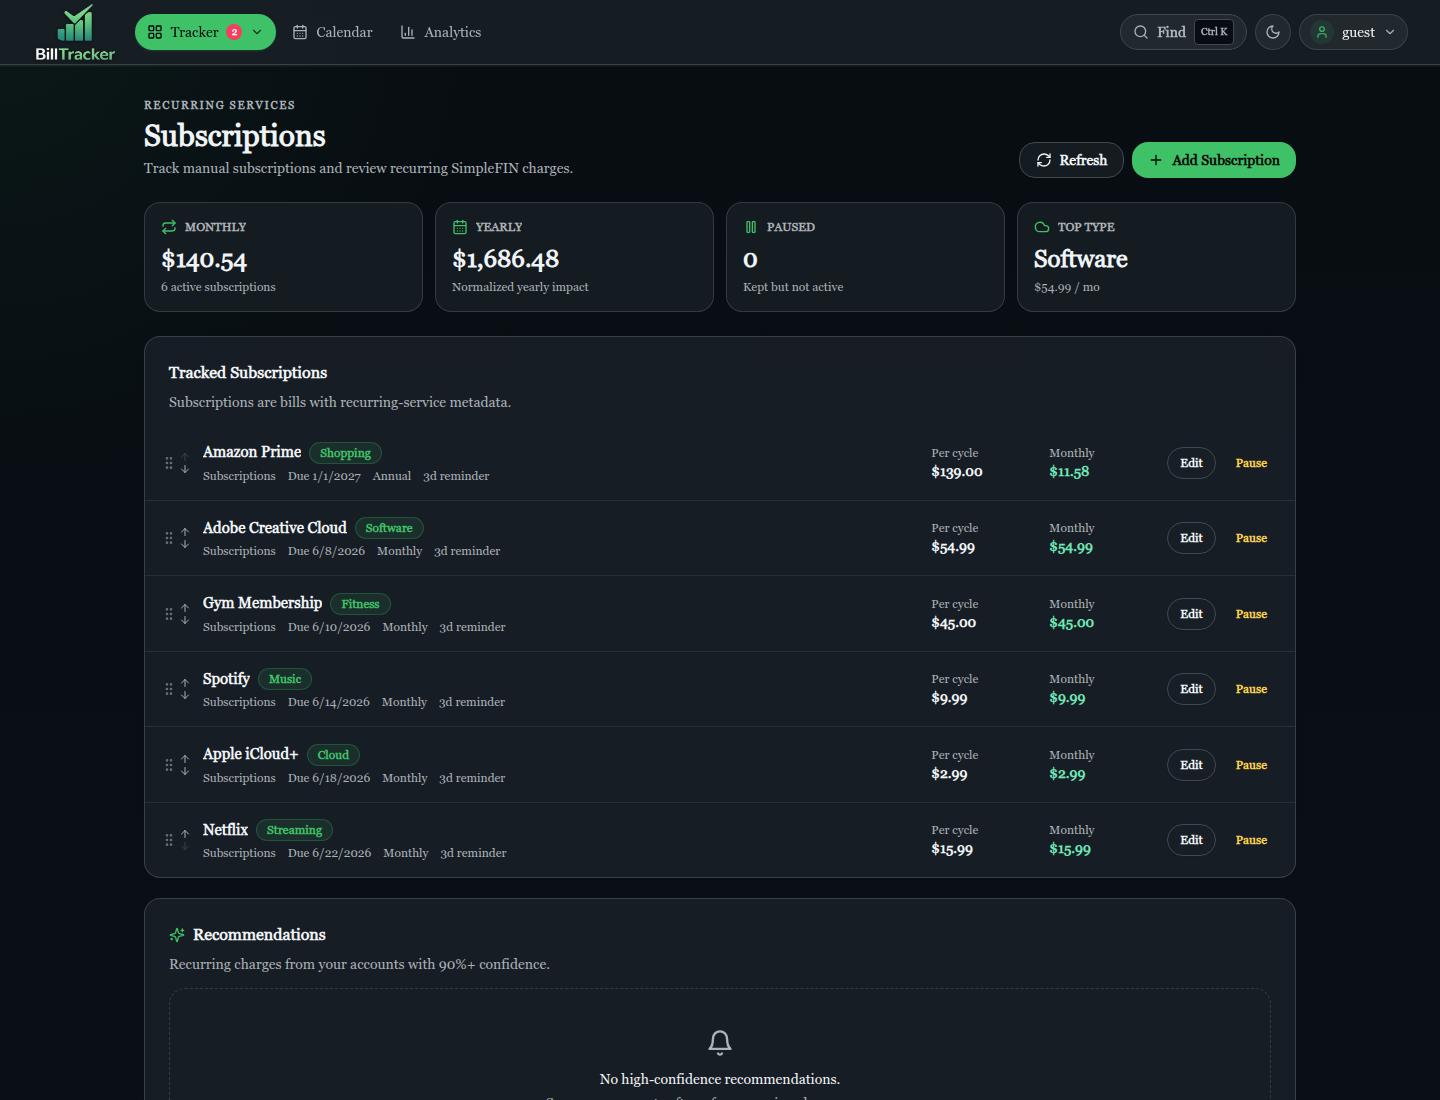Pause the Apple iCloud+ subscription
This screenshot has width=1440, height=1100.
coord(1251,765)
